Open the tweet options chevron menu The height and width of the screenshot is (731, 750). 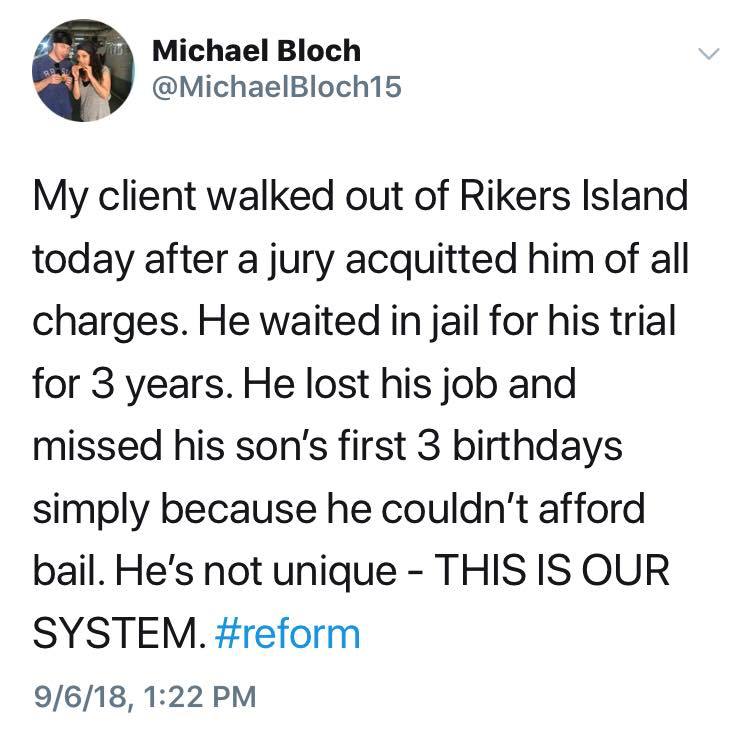(x=708, y=53)
